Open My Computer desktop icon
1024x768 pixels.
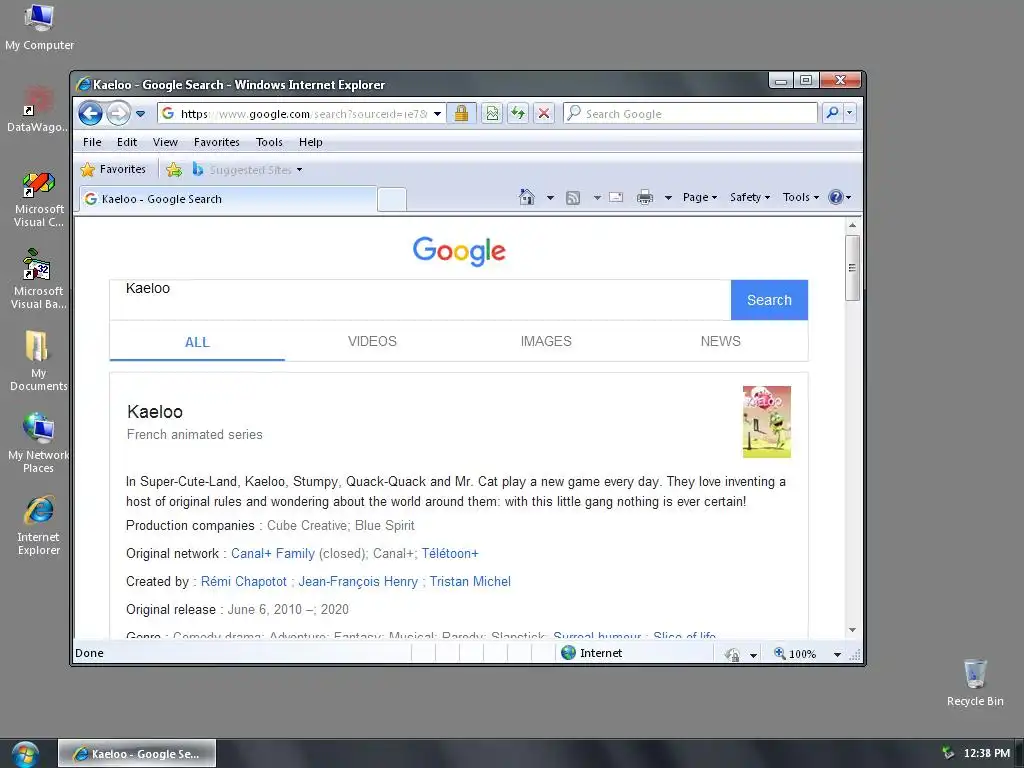(39, 28)
